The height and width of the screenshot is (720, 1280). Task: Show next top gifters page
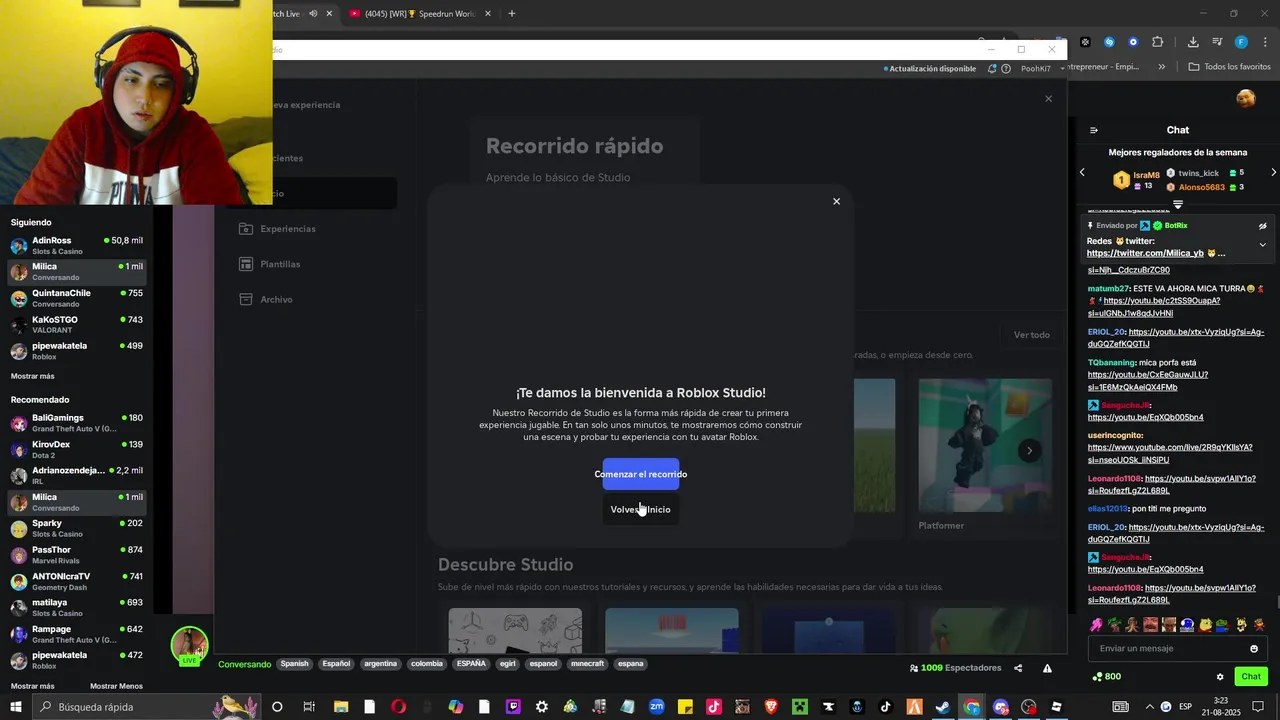click(x=1273, y=173)
